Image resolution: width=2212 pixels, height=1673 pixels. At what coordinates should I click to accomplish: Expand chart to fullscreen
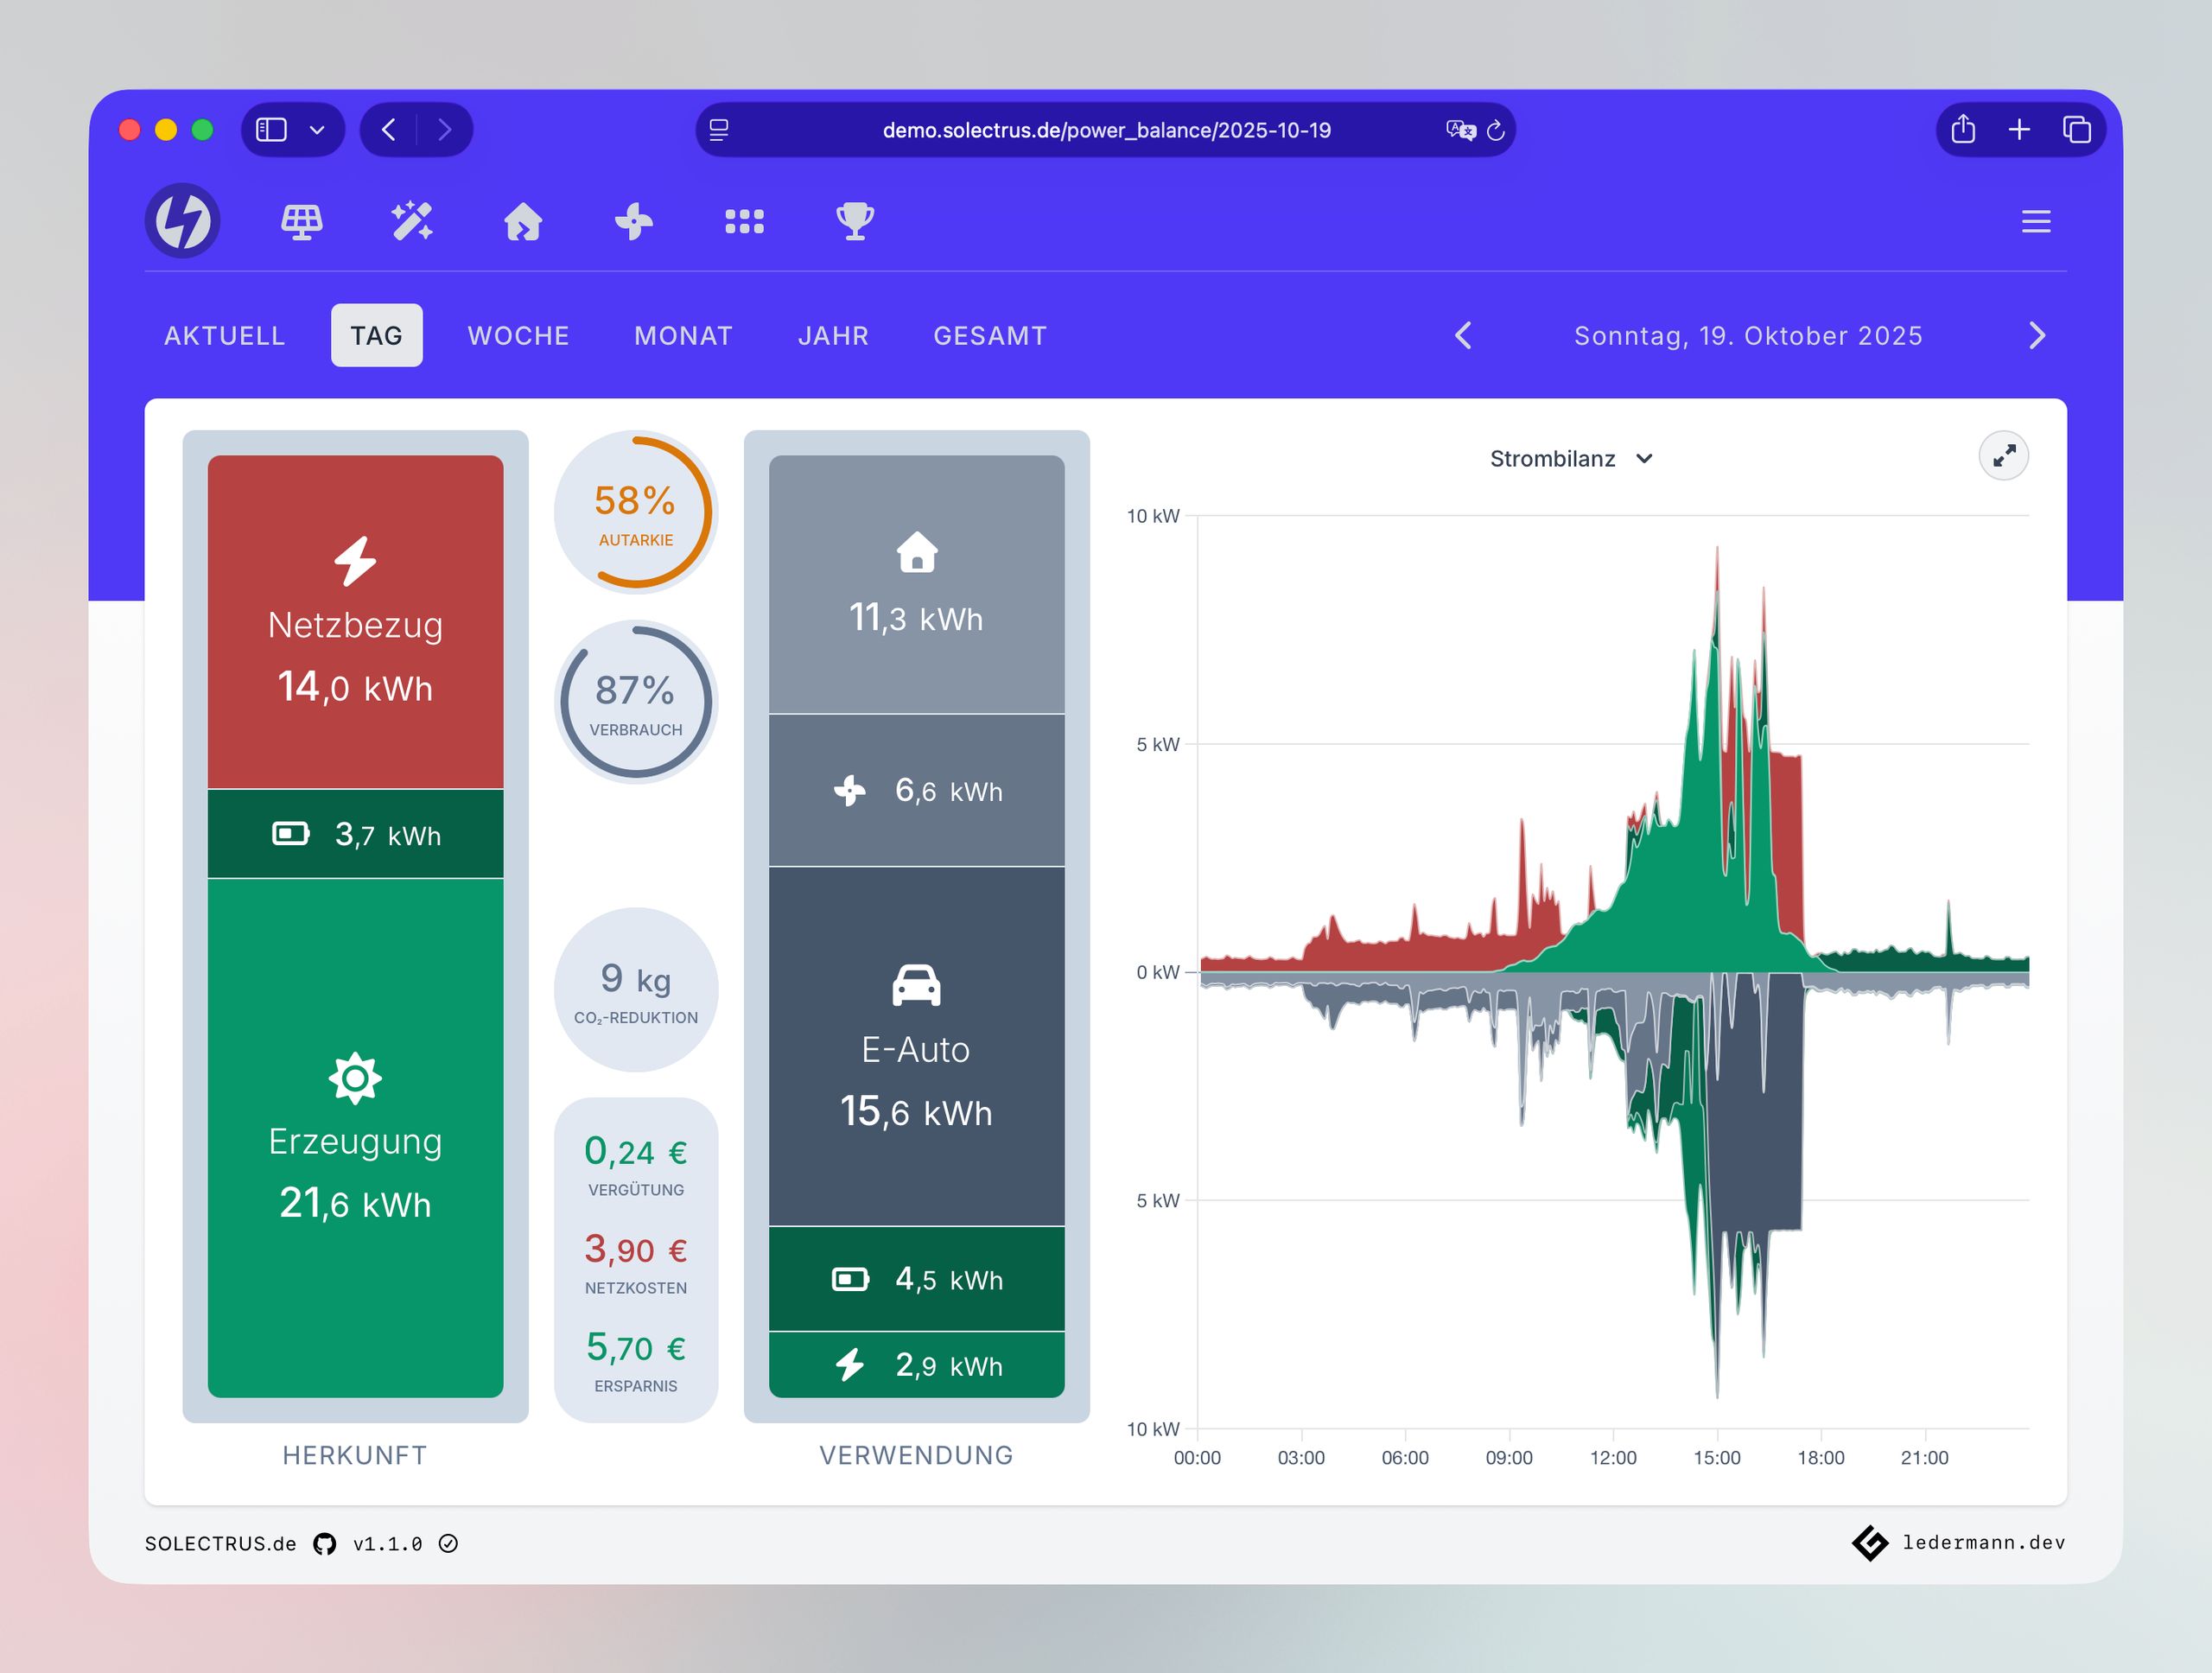point(2003,456)
